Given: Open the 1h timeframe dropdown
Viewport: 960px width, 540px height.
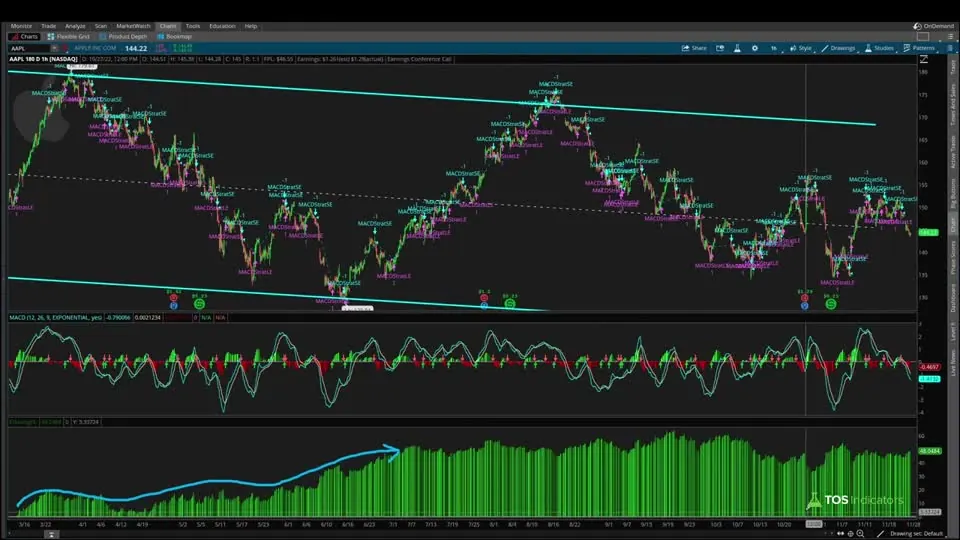Looking at the screenshot, I should pyautogui.click(x=774, y=48).
